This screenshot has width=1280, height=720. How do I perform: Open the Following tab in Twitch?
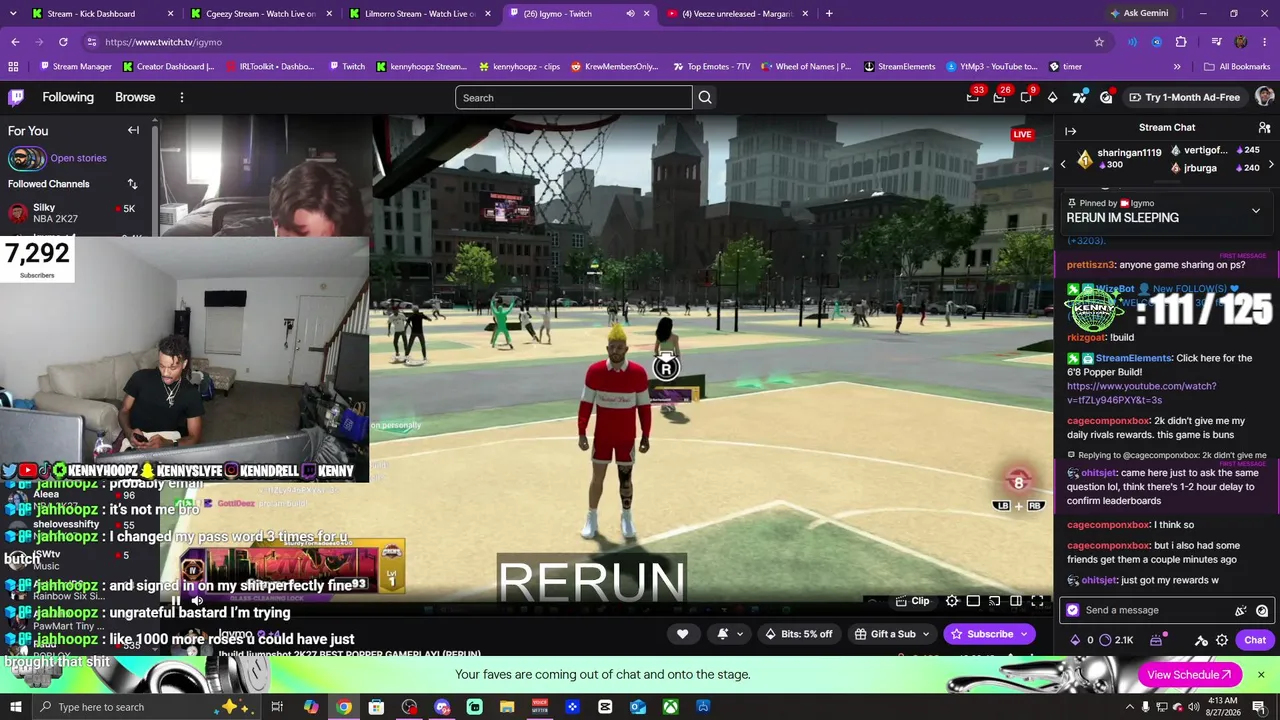[x=68, y=97]
